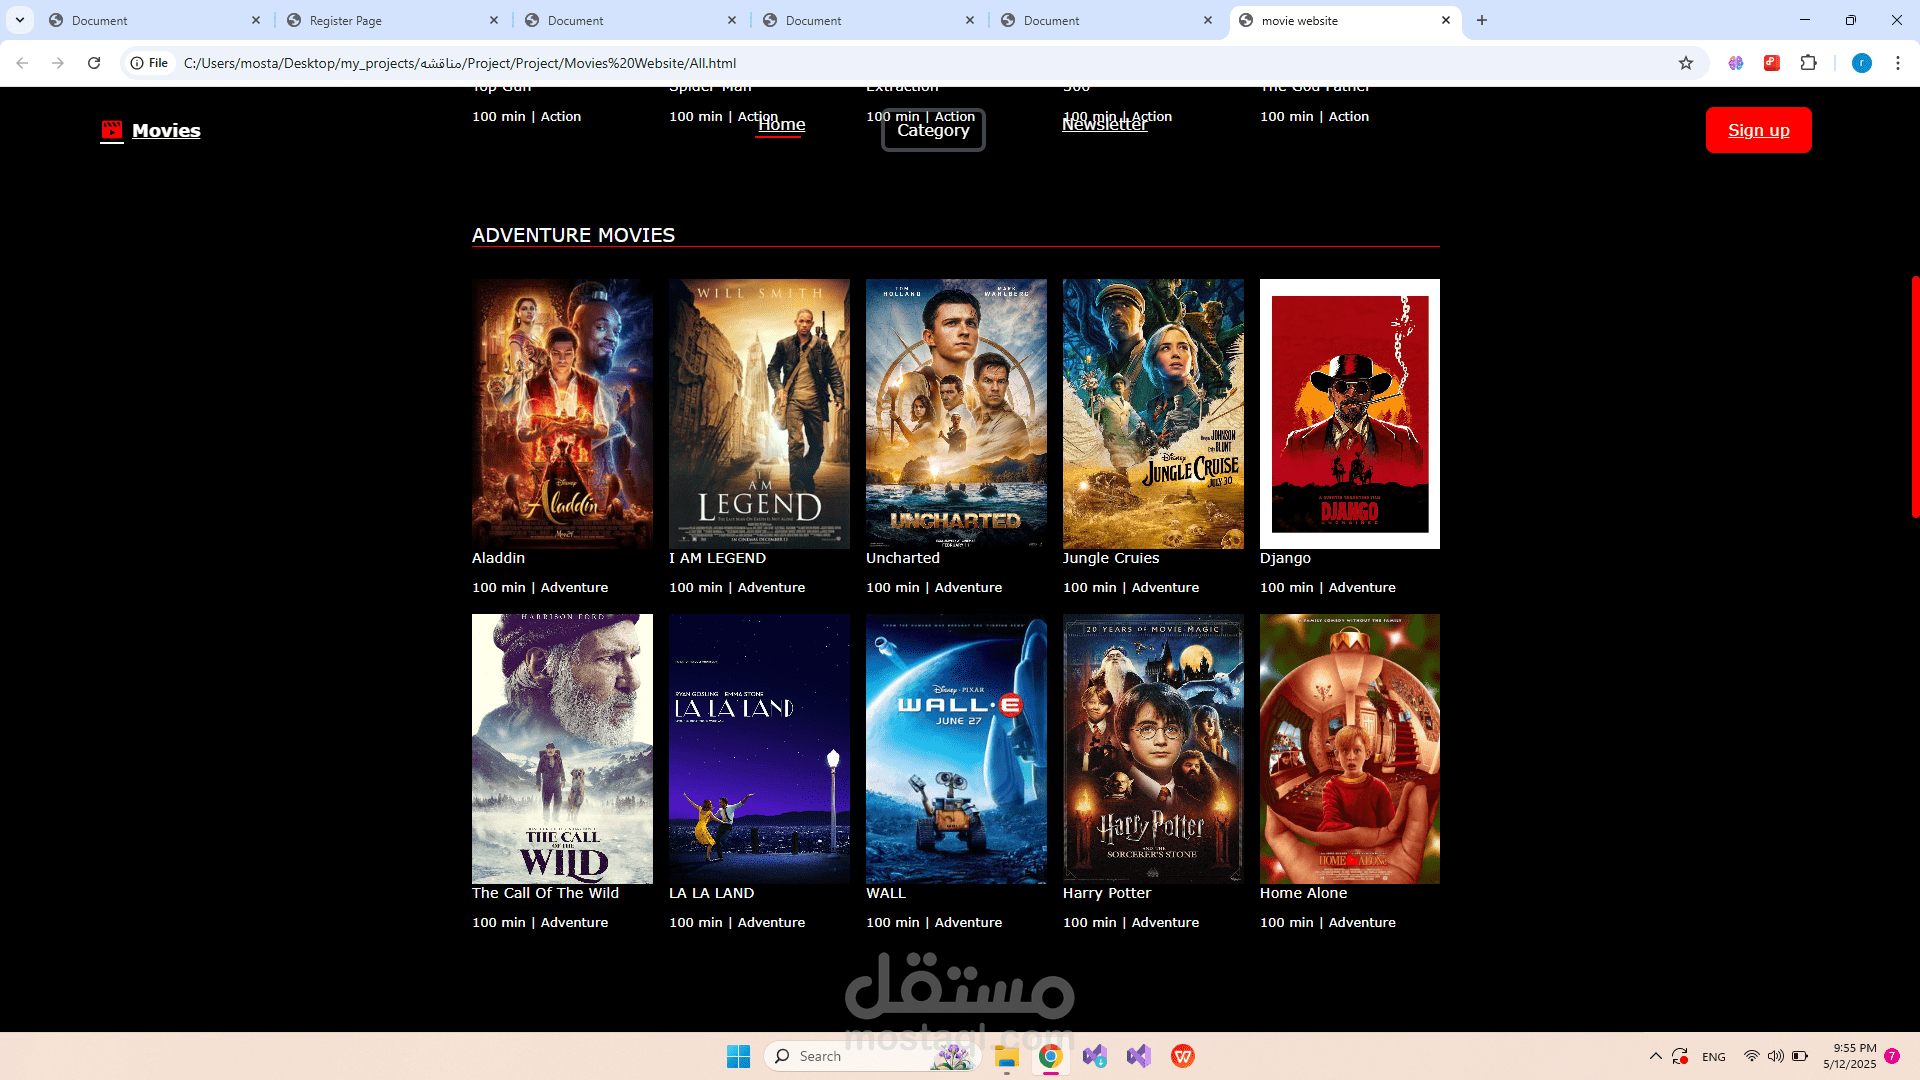This screenshot has height=1080, width=1920.
Task: Close the movie website tab
Action: 1446,20
